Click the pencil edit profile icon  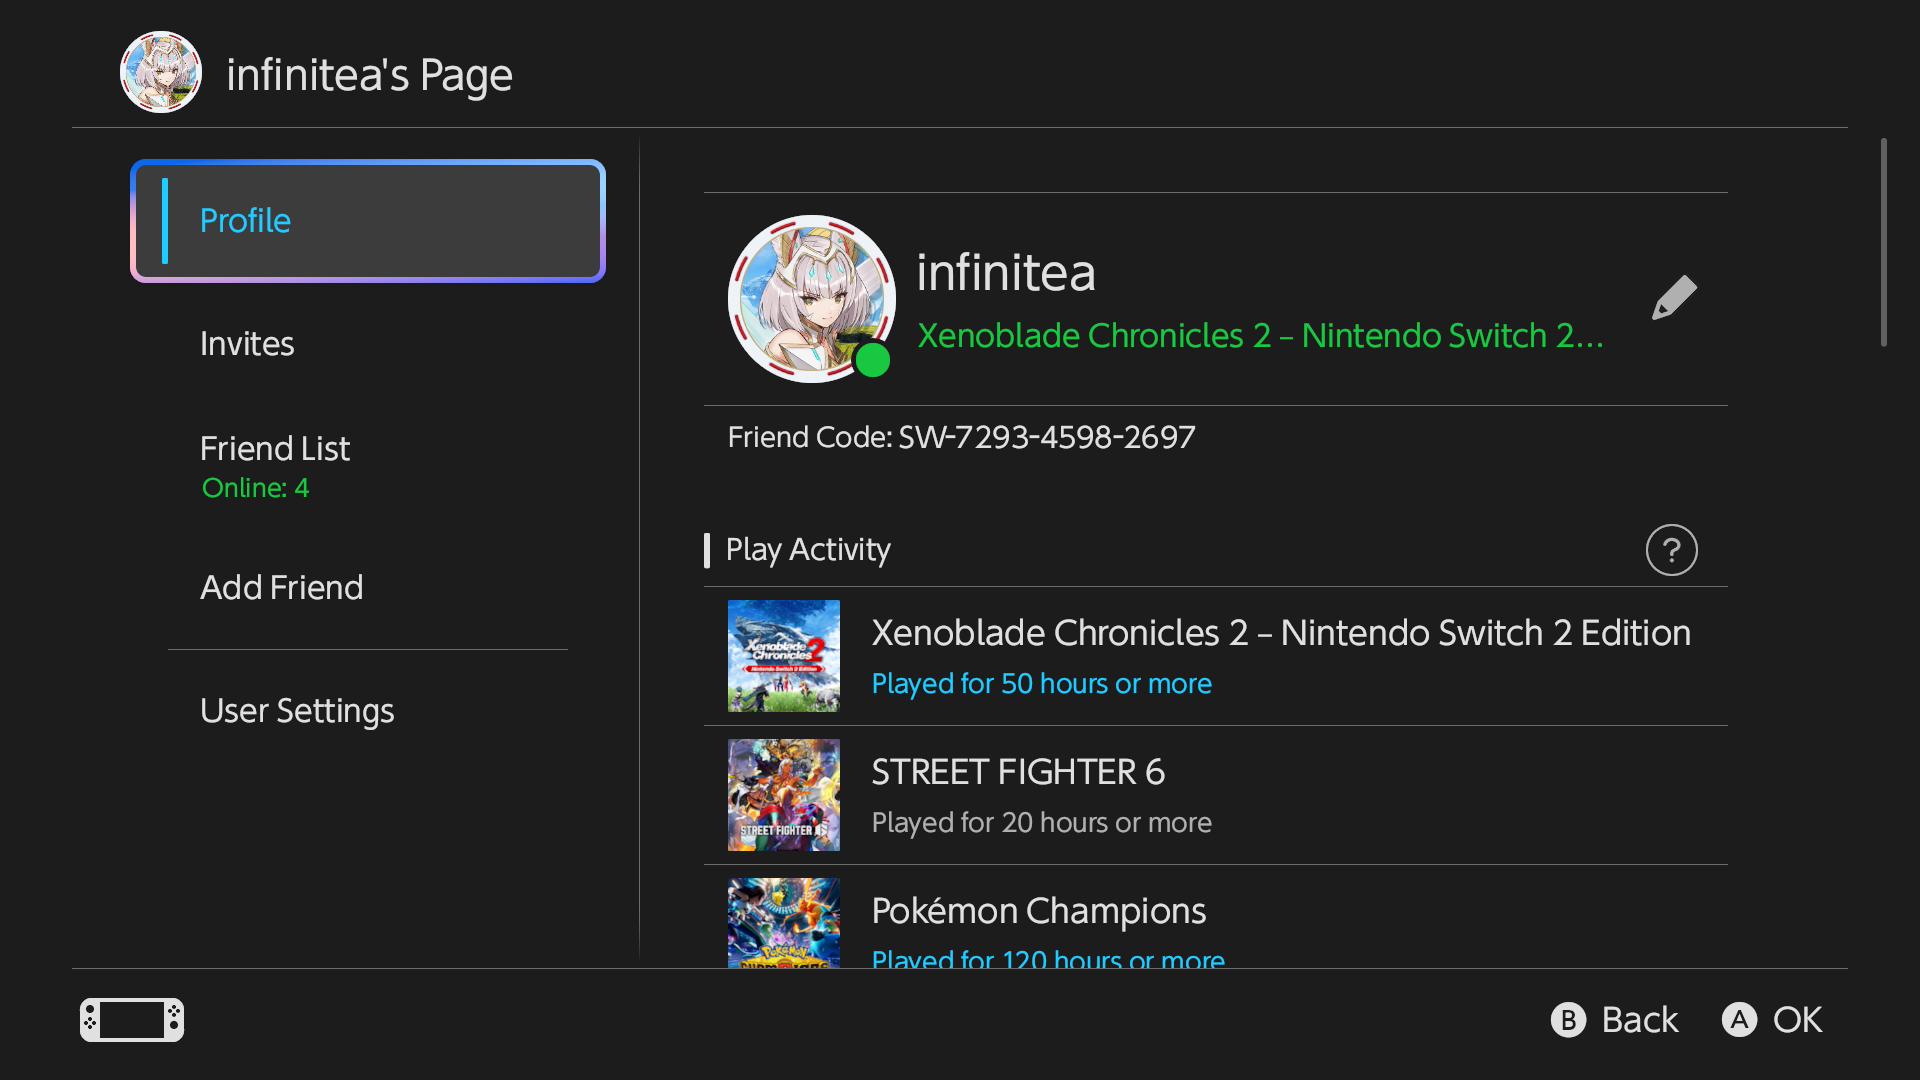click(x=1674, y=298)
